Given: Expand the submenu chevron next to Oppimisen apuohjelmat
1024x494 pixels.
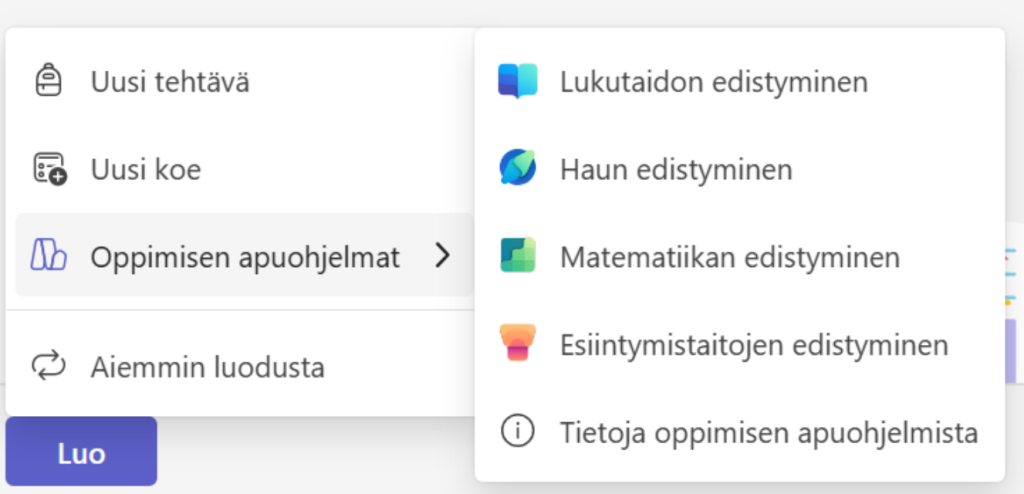Looking at the screenshot, I should pos(443,257).
